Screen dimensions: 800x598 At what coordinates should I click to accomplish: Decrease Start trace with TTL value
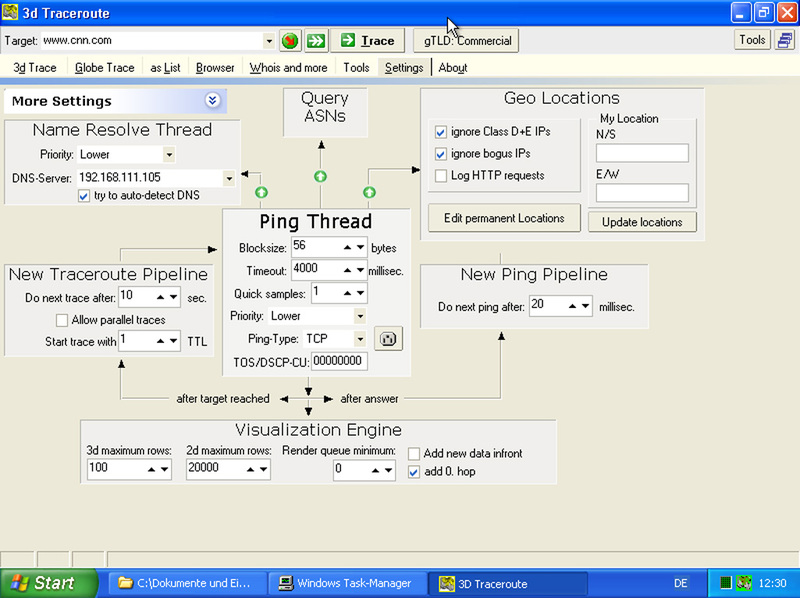(x=173, y=341)
